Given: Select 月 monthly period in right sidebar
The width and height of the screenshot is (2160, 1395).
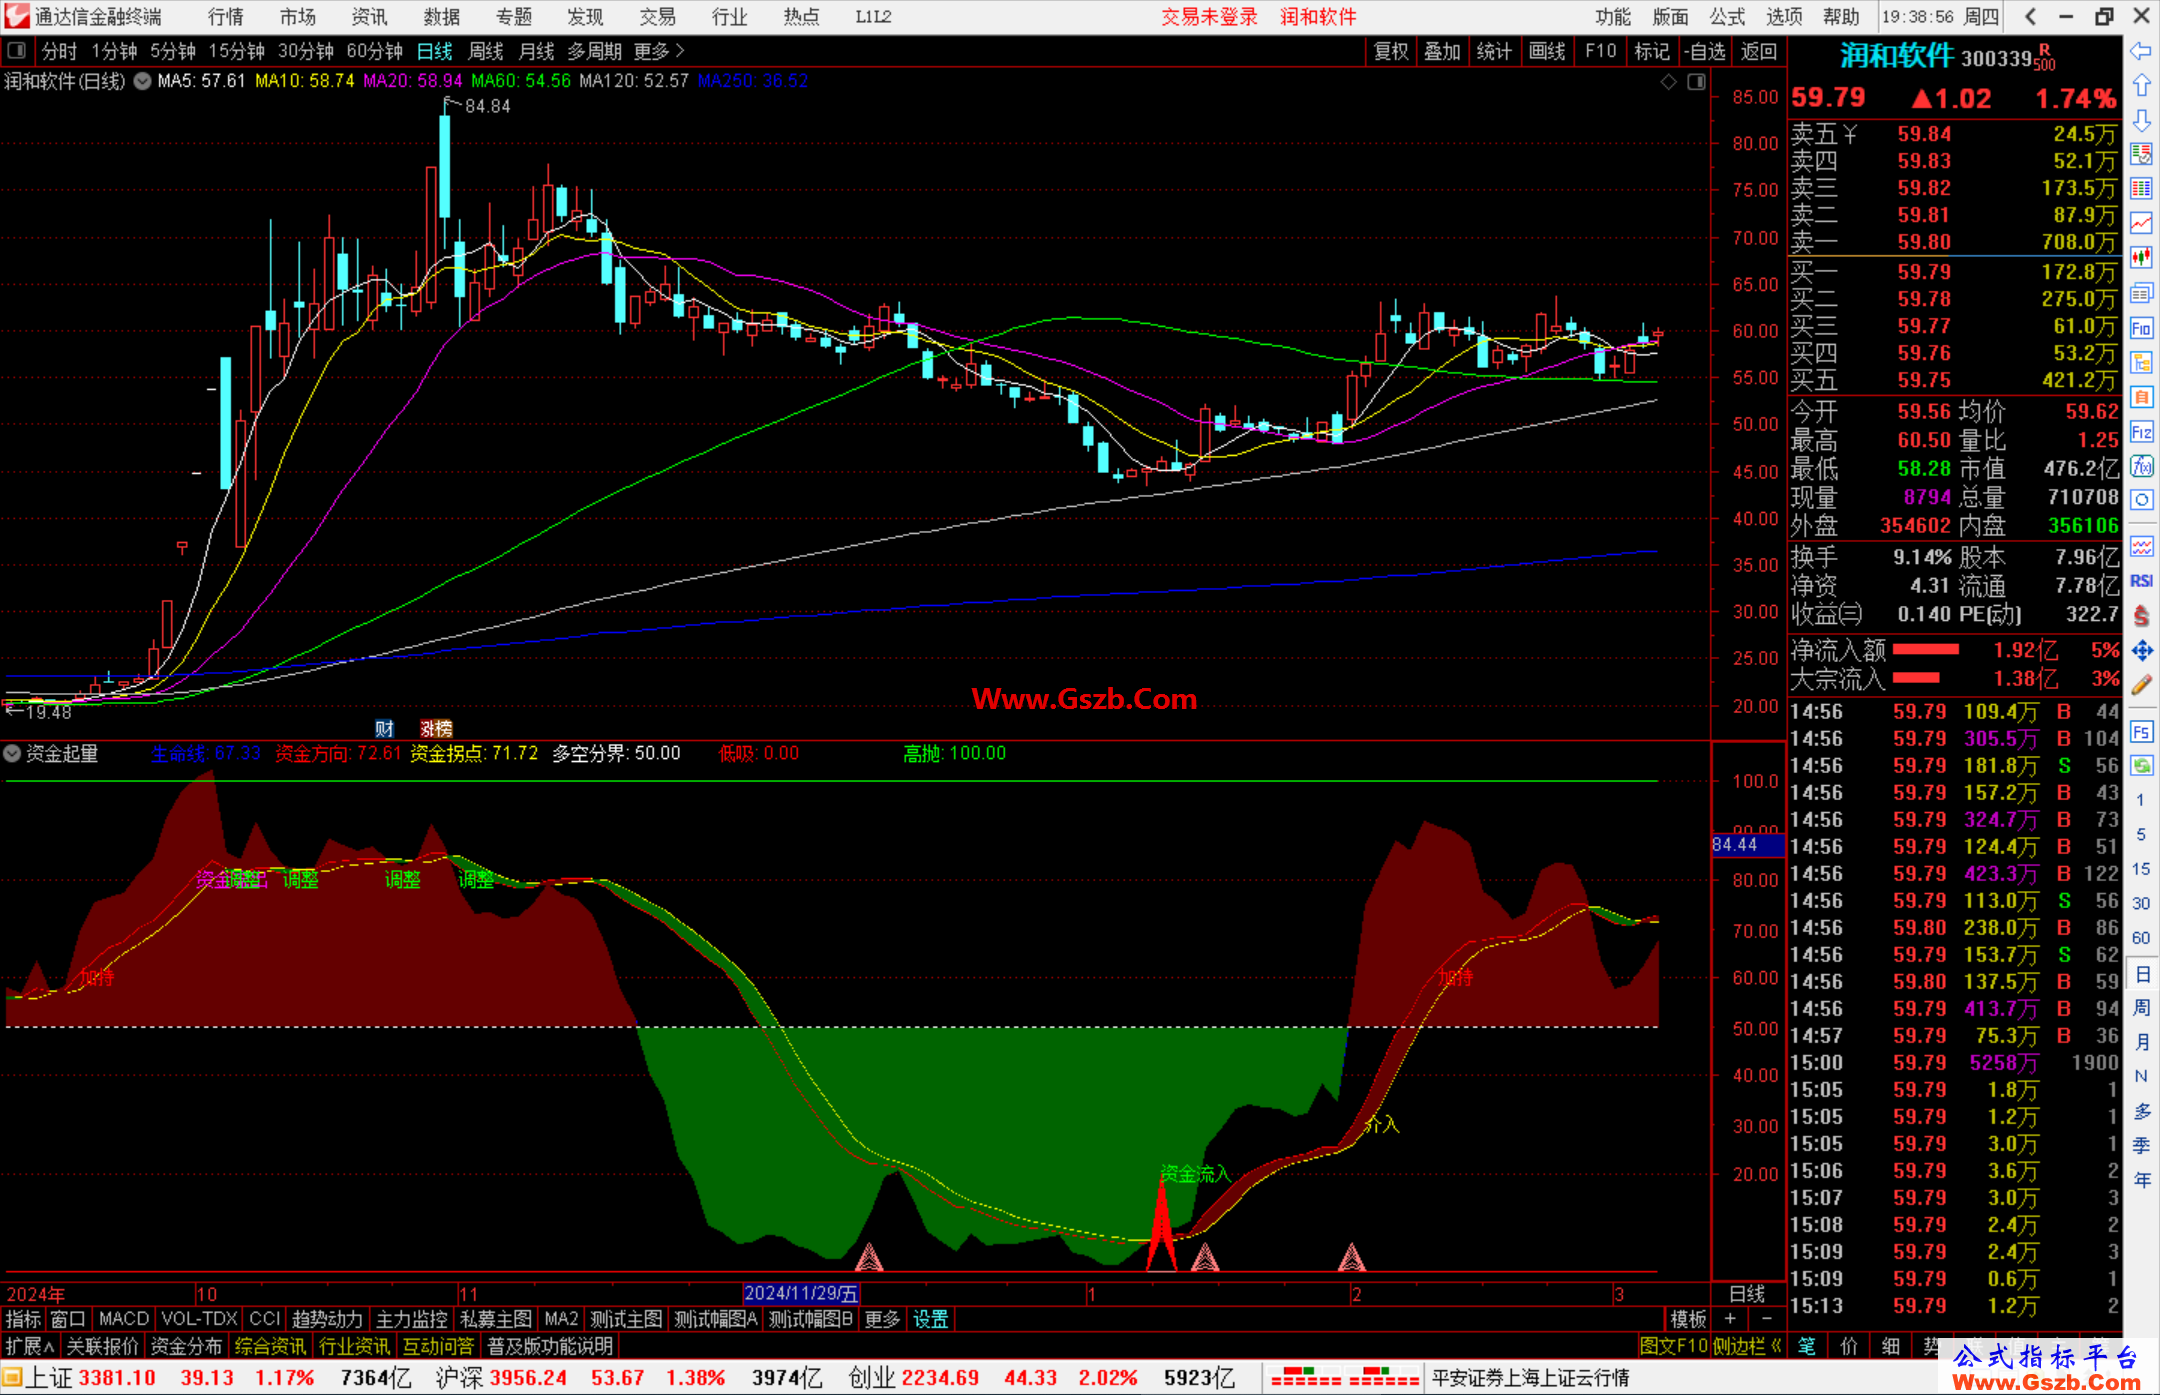Looking at the screenshot, I should 2141,1042.
